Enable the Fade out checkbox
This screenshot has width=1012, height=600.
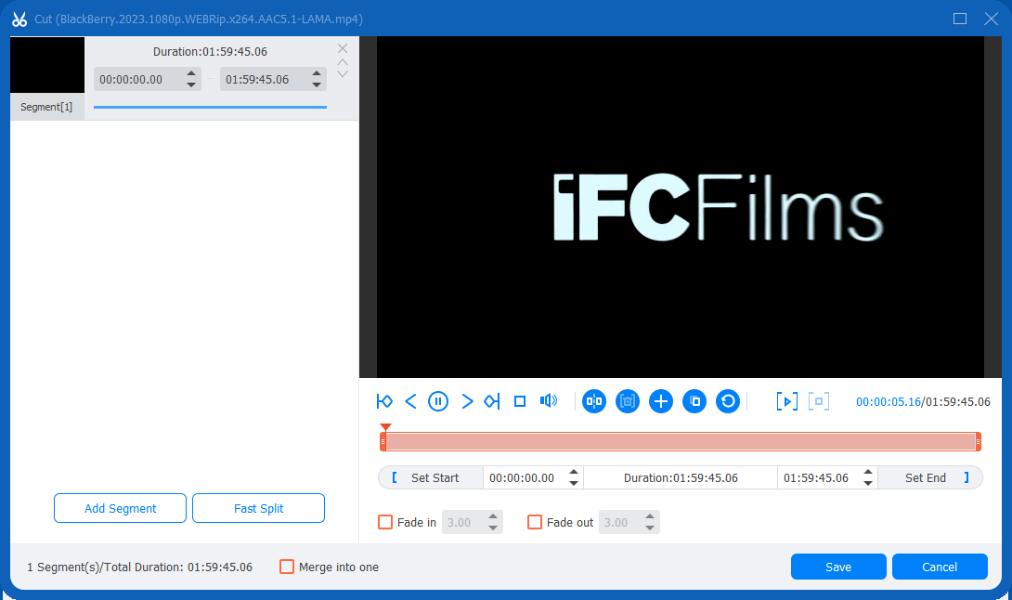(534, 522)
